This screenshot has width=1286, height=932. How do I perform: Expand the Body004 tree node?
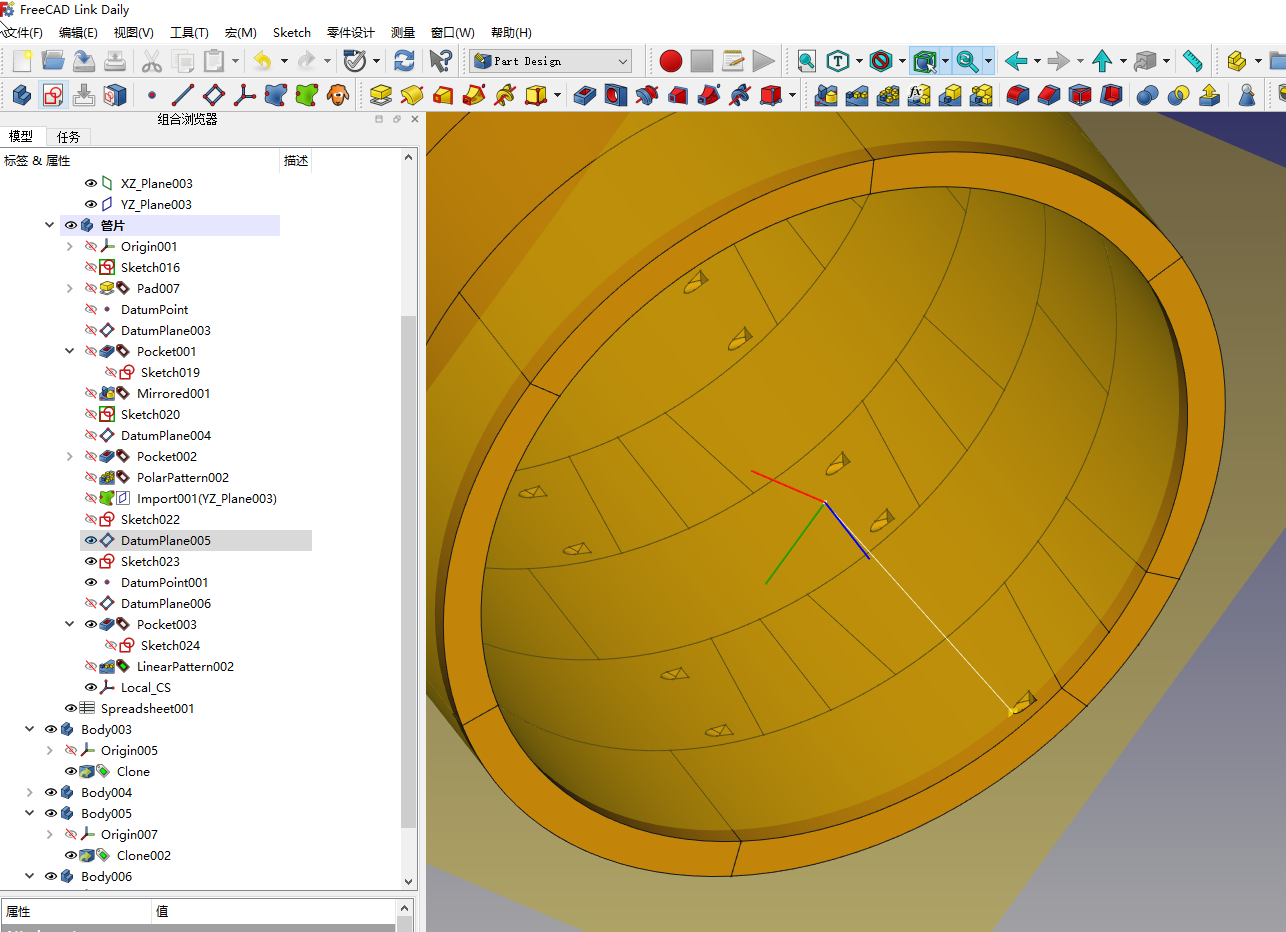[29, 792]
